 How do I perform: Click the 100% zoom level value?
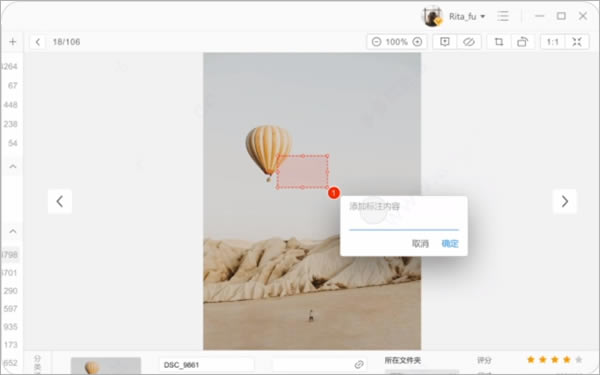397,42
